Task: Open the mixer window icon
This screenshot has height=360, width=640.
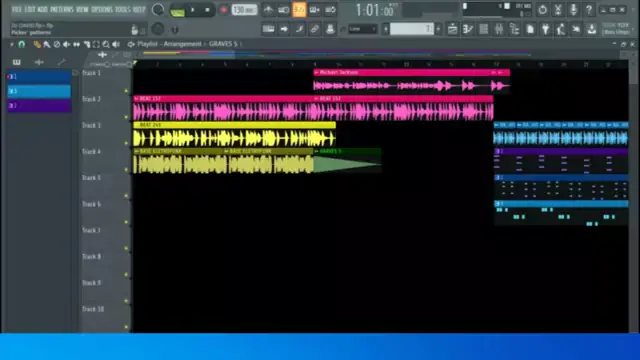Action: click(499, 29)
